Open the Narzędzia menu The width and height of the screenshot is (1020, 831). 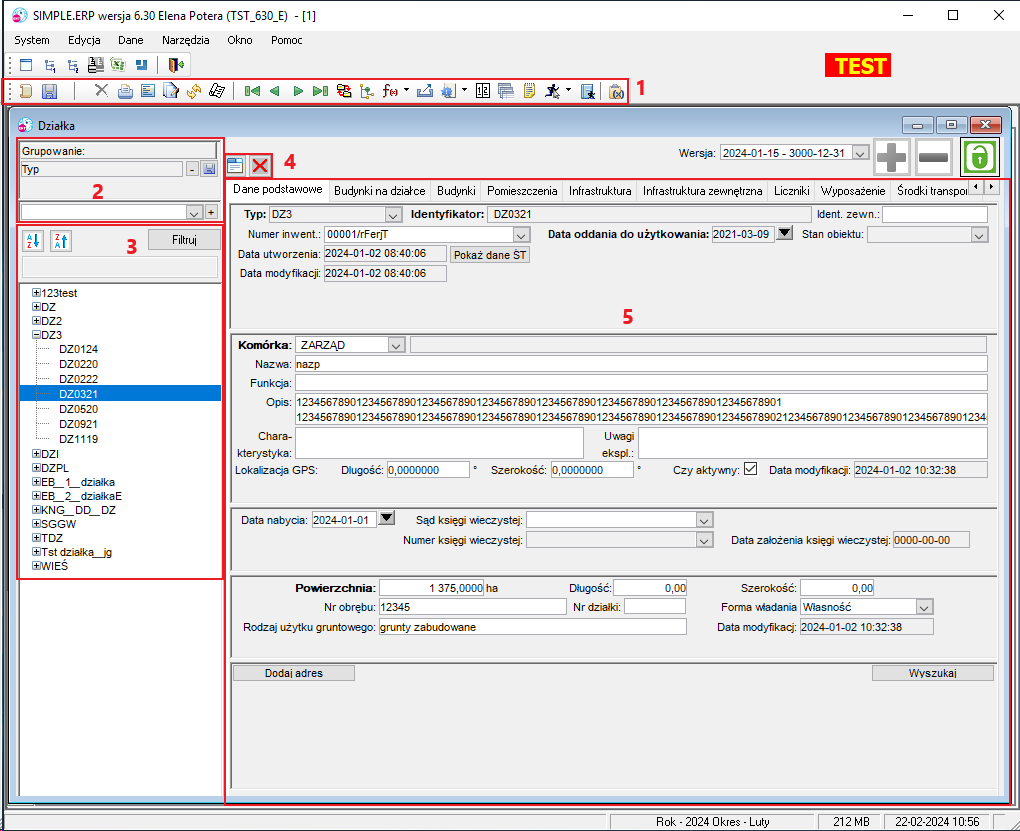pyautogui.click(x=185, y=40)
